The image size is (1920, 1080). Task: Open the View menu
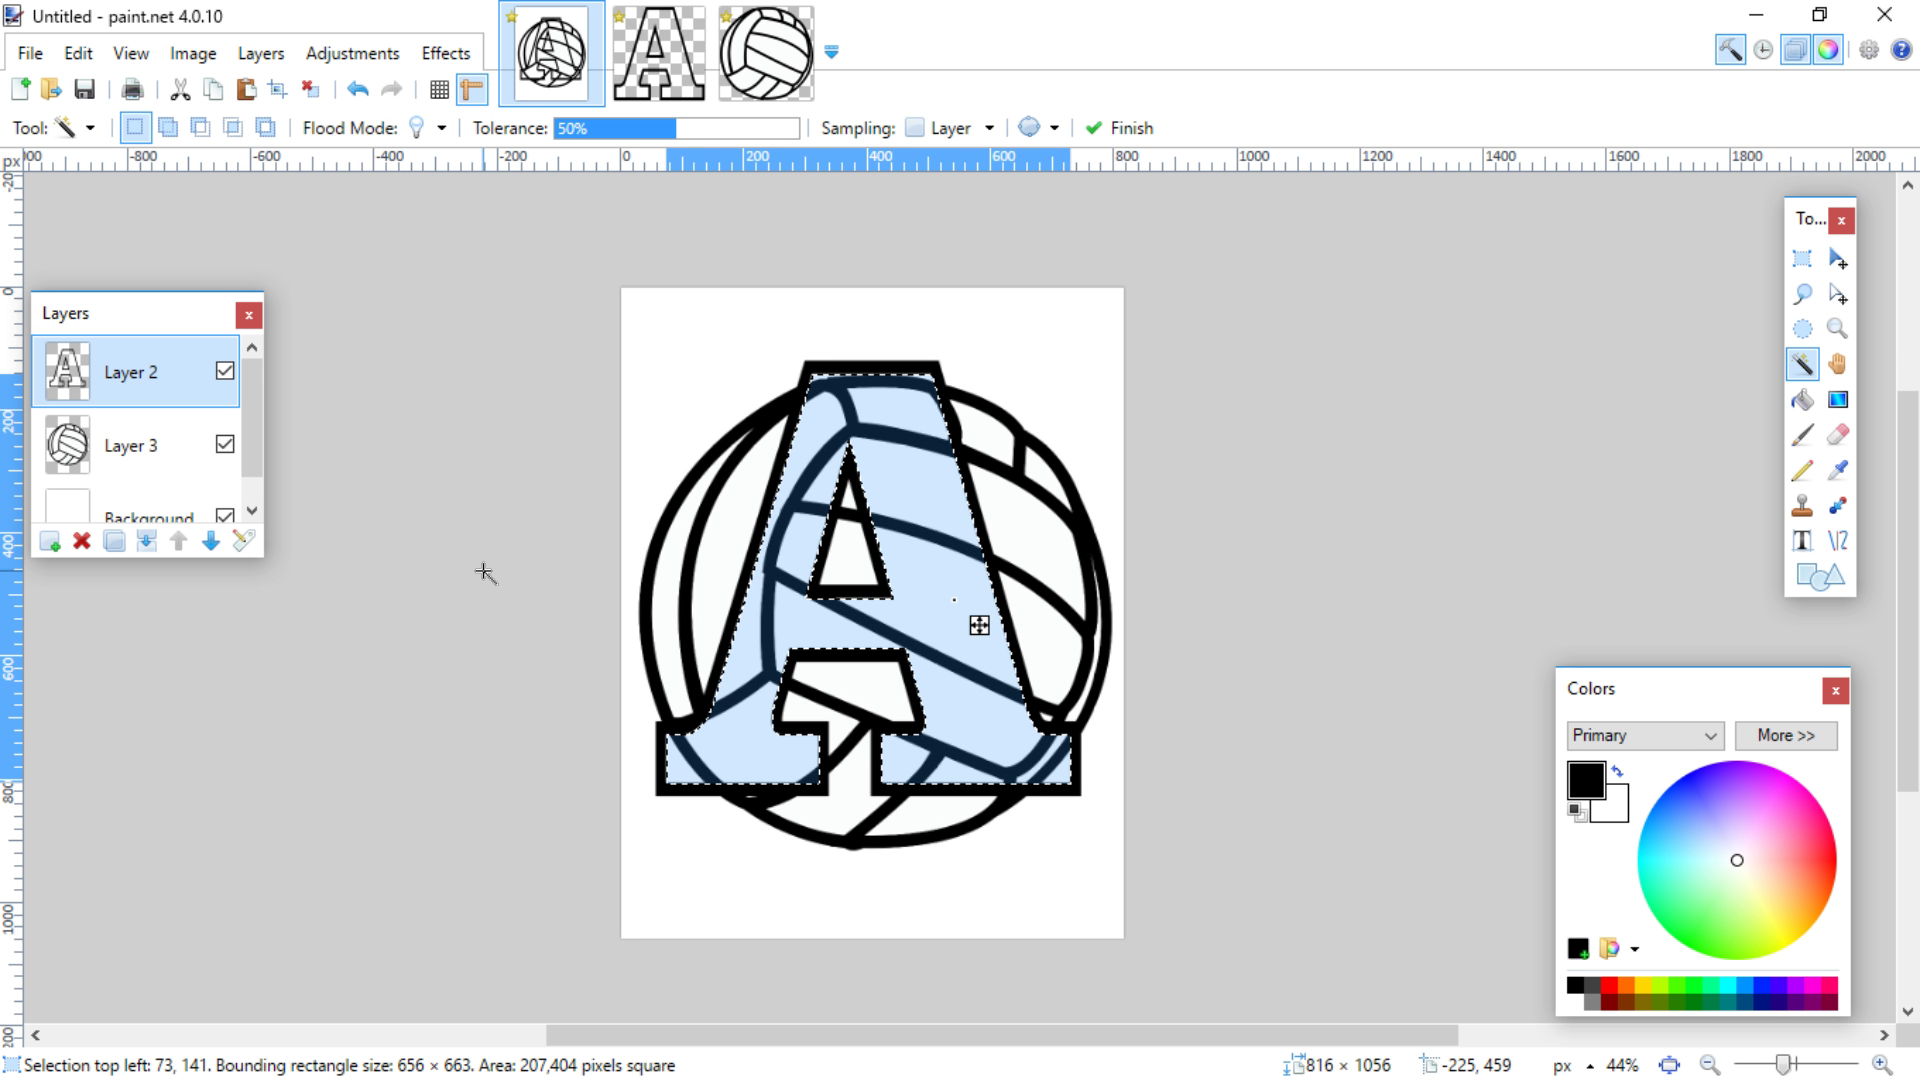[x=131, y=53]
